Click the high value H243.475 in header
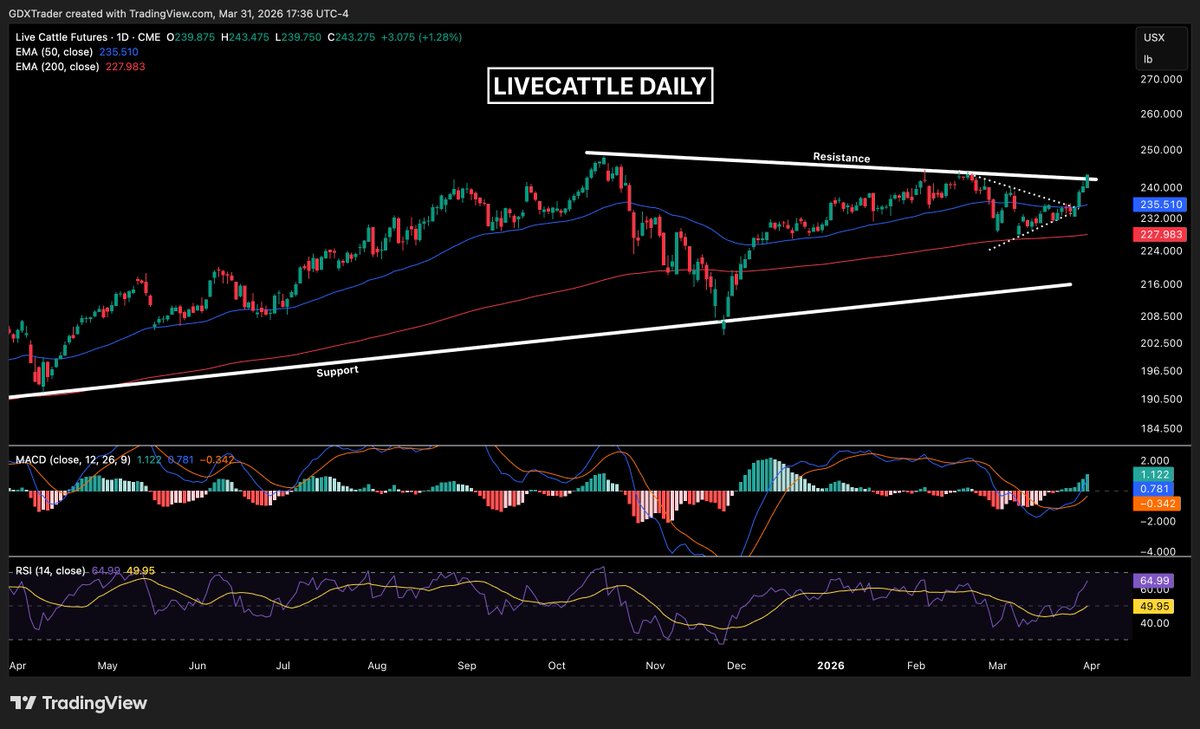Image resolution: width=1200 pixels, height=729 pixels. (243, 37)
